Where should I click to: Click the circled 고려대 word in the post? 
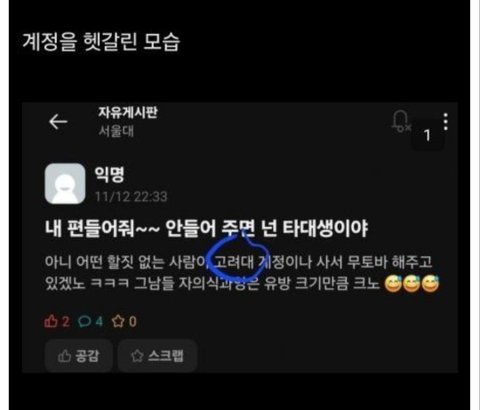click(234, 262)
